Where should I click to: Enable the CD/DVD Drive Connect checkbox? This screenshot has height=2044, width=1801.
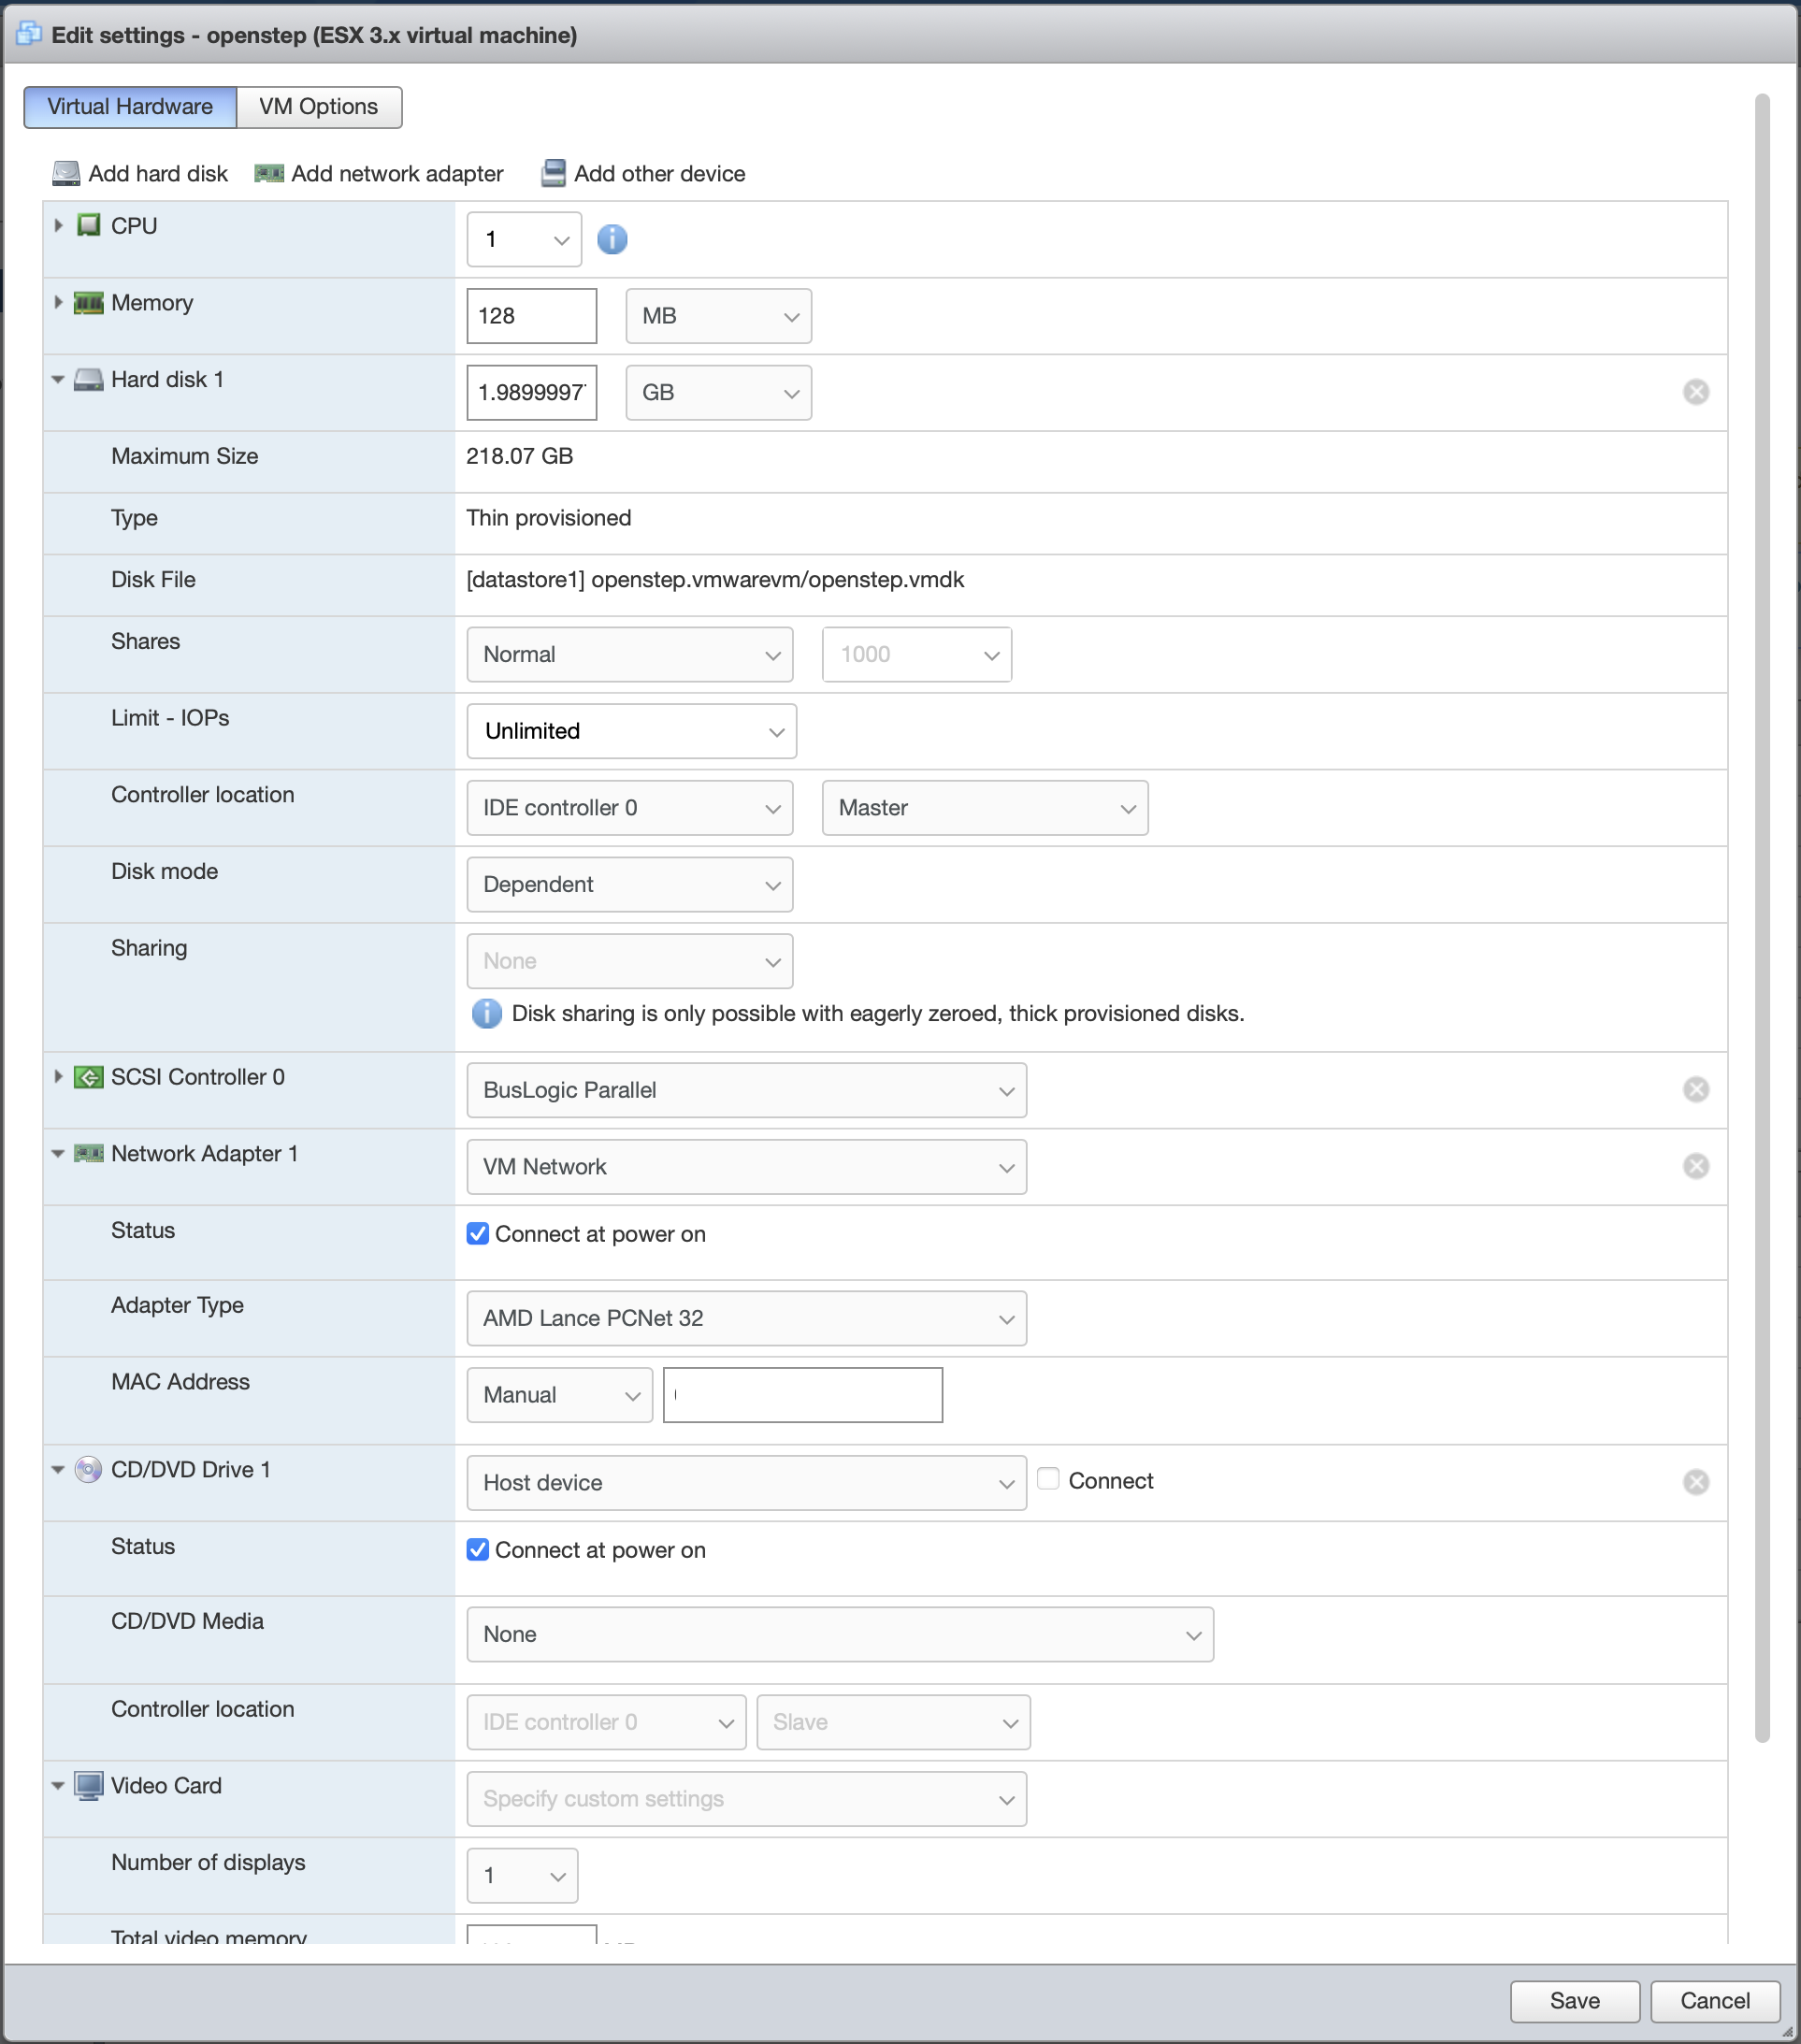[1048, 1479]
